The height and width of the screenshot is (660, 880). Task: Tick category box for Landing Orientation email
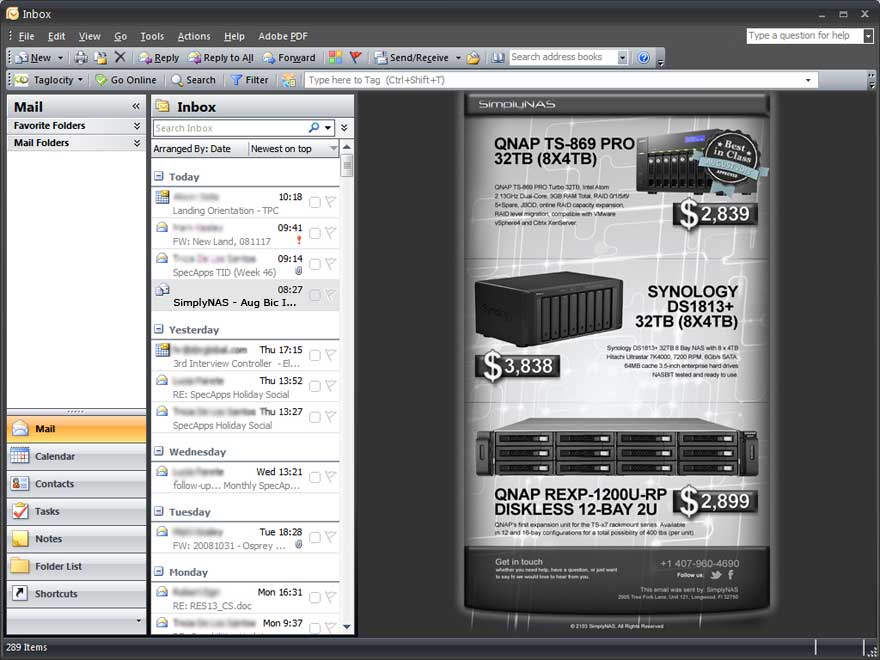click(x=315, y=202)
